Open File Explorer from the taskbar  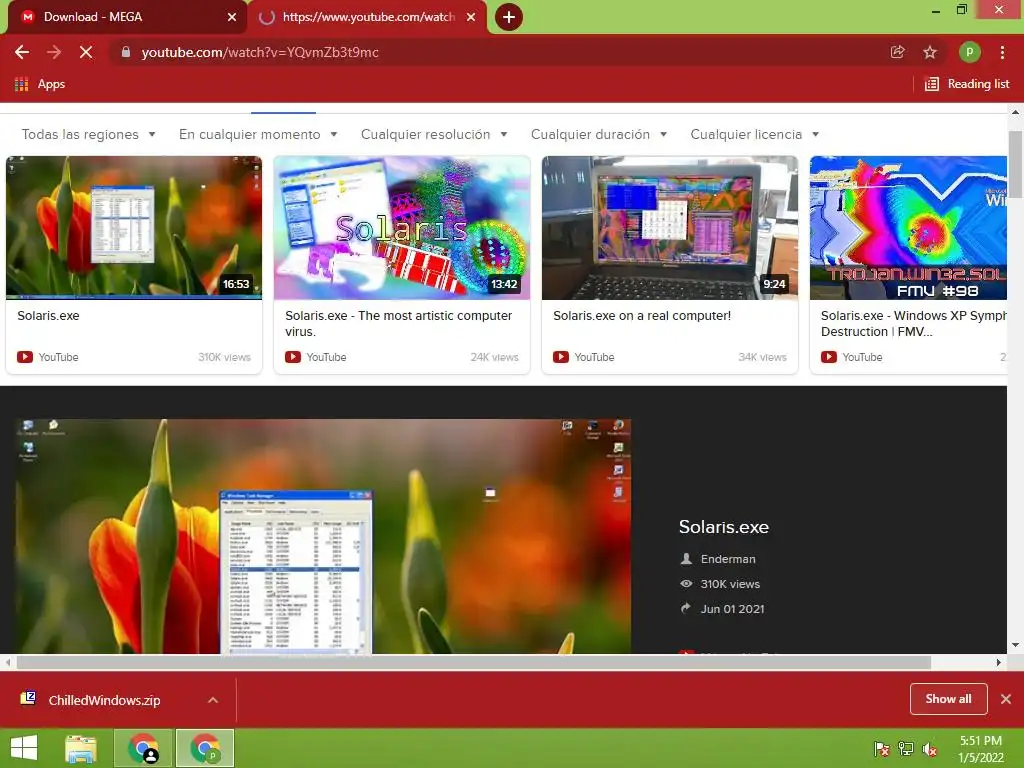[x=81, y=748]
